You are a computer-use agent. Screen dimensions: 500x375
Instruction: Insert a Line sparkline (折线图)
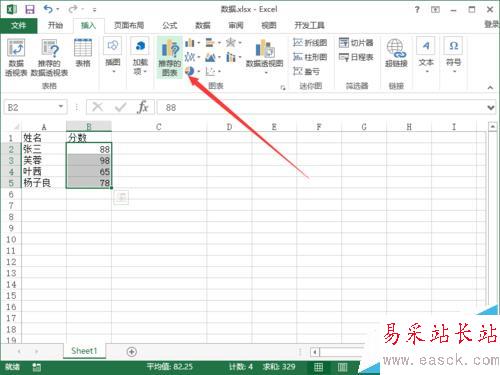pyautogui.click(x=310, y=43)
